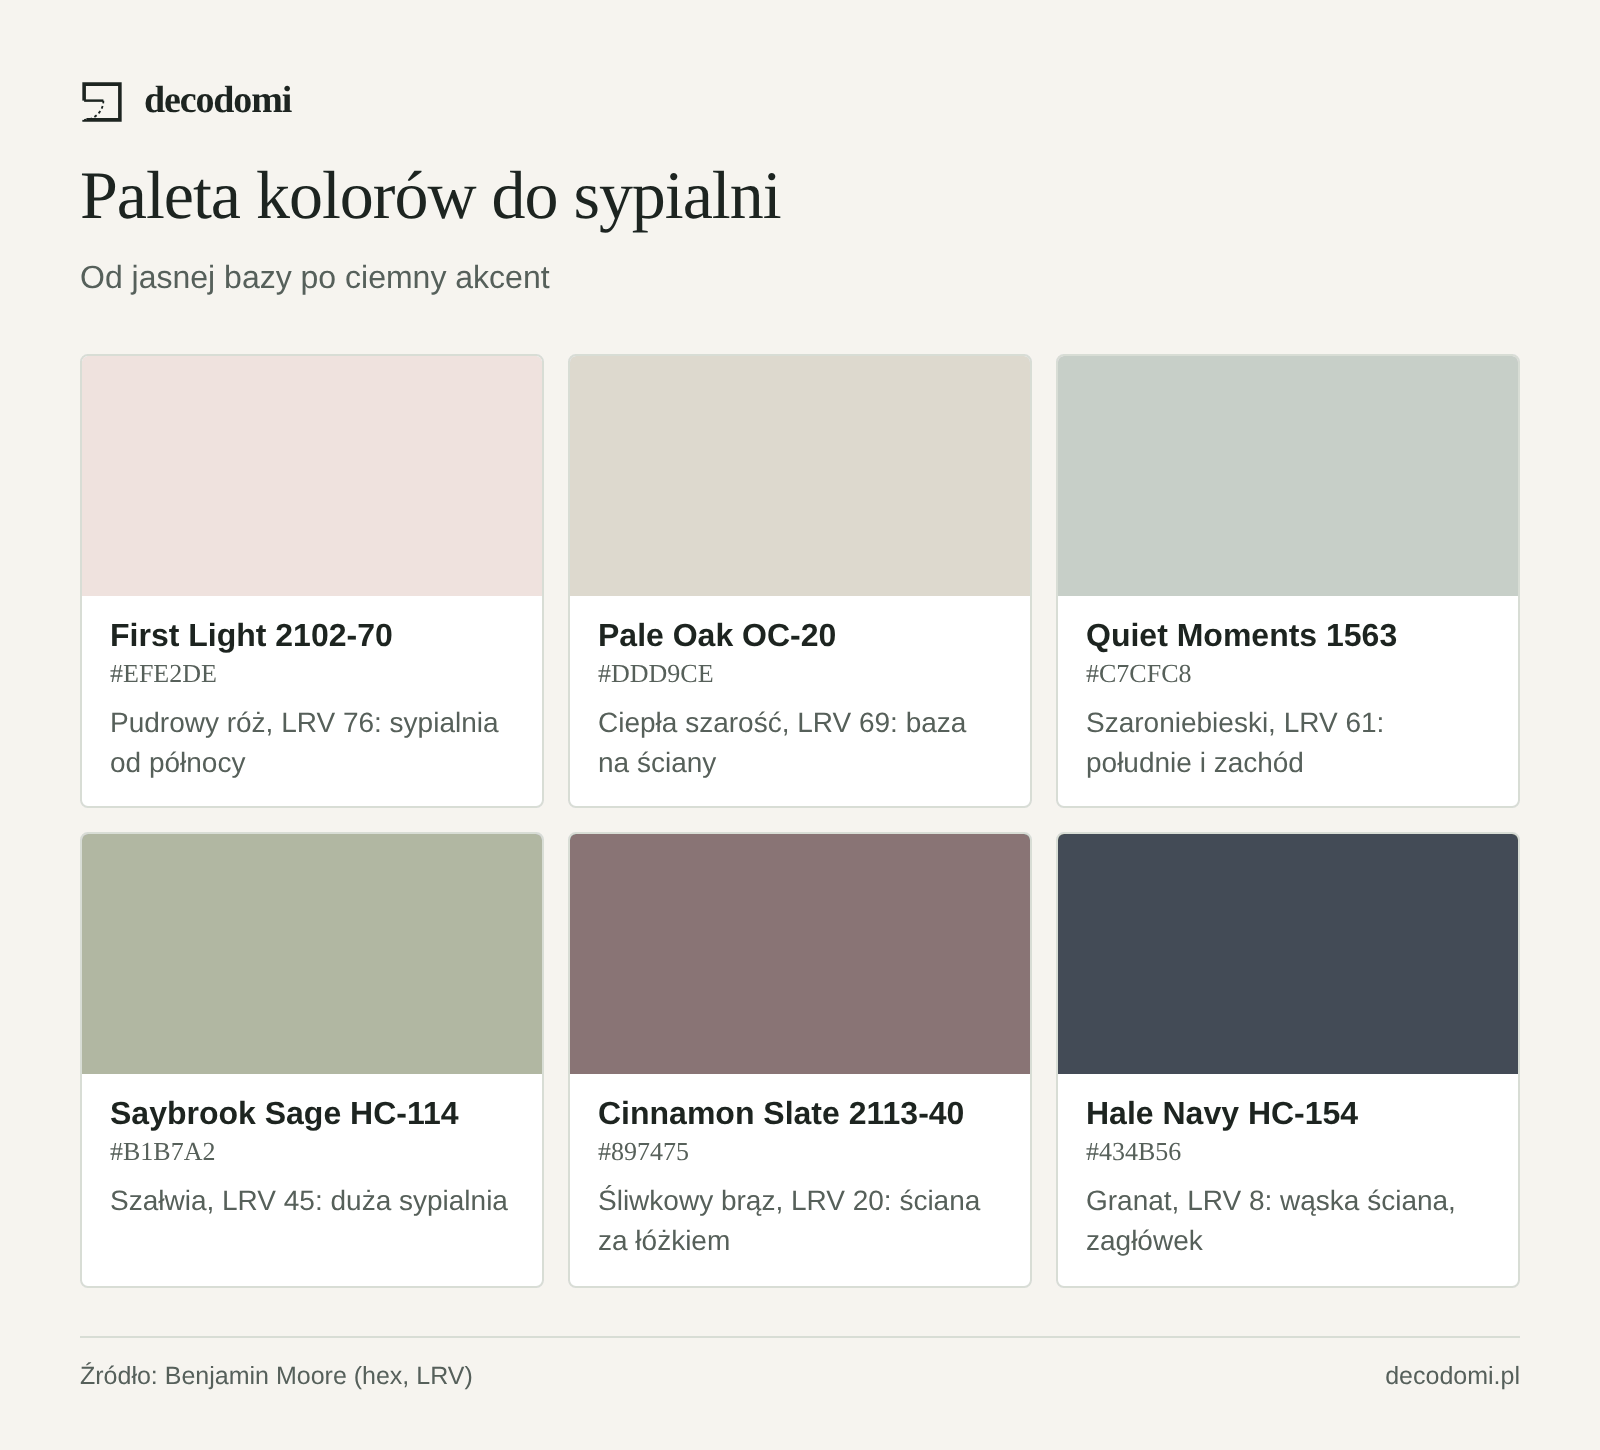Viewport: 1600px width, 1450px height.
Task: Select the Hale Navy dark swatch
Action: point(1288,954)
